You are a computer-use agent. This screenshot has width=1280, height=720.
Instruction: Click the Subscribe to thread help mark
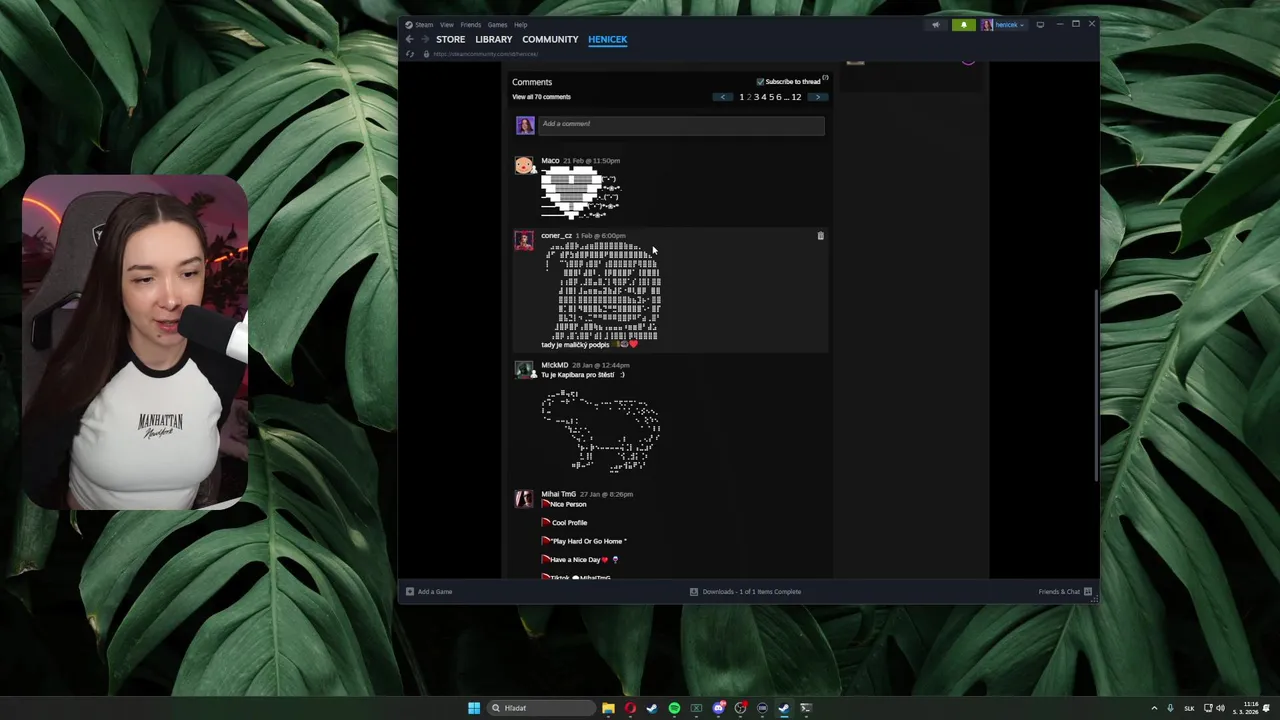point(825,79)
